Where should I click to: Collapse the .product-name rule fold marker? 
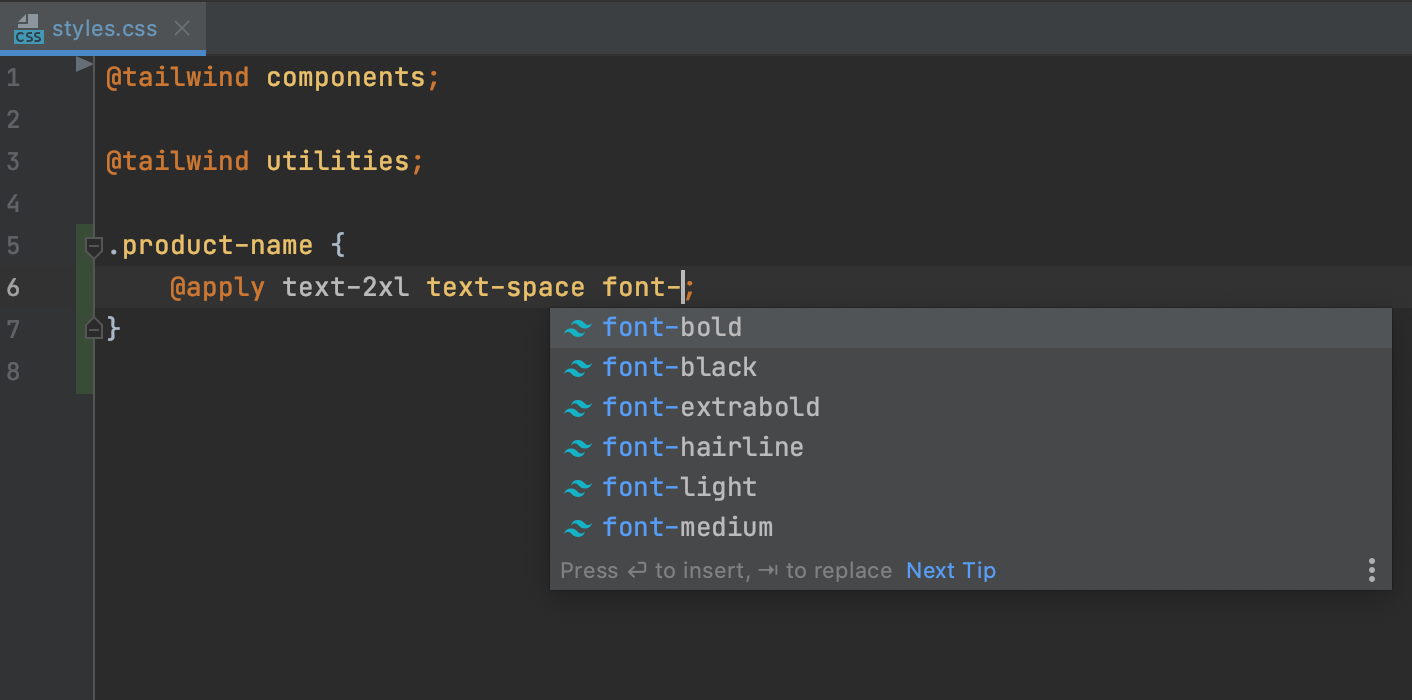tap(93, 246)
